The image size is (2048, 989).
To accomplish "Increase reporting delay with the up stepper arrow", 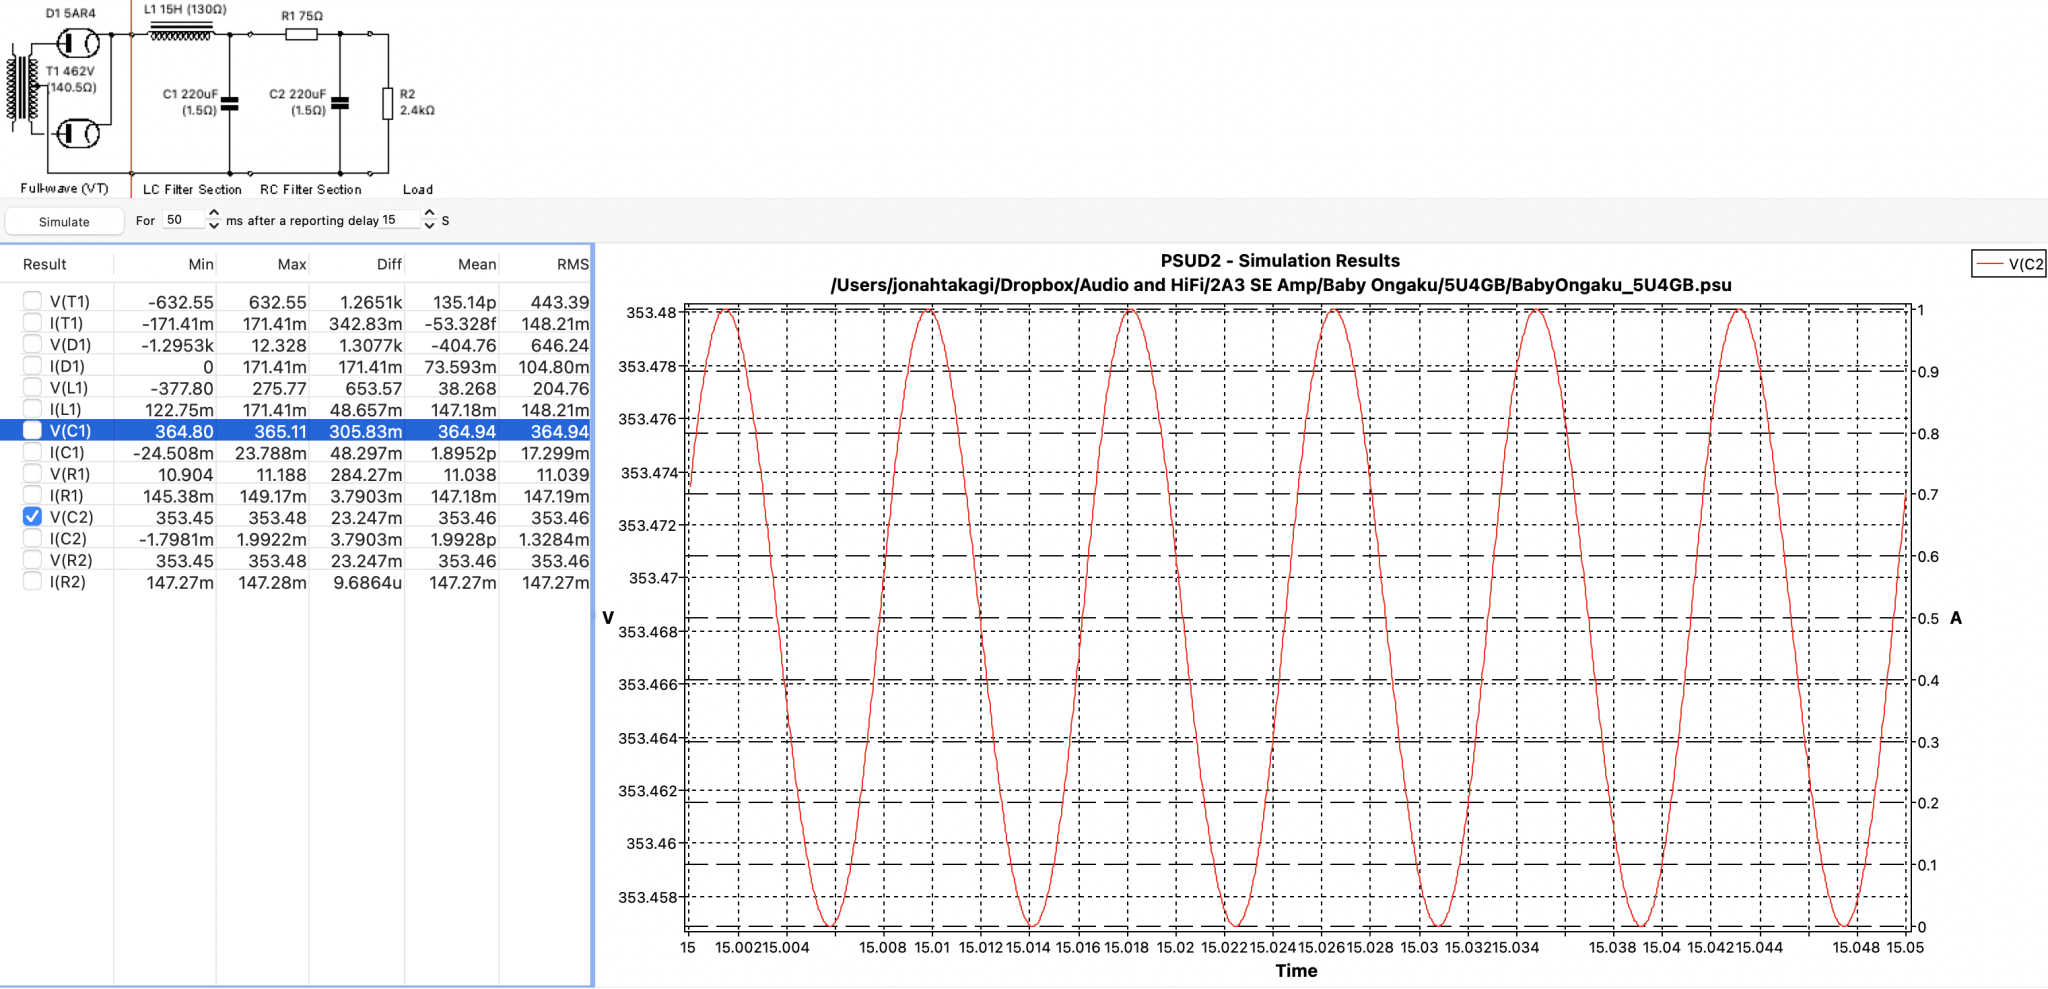I will pos(429,214).
